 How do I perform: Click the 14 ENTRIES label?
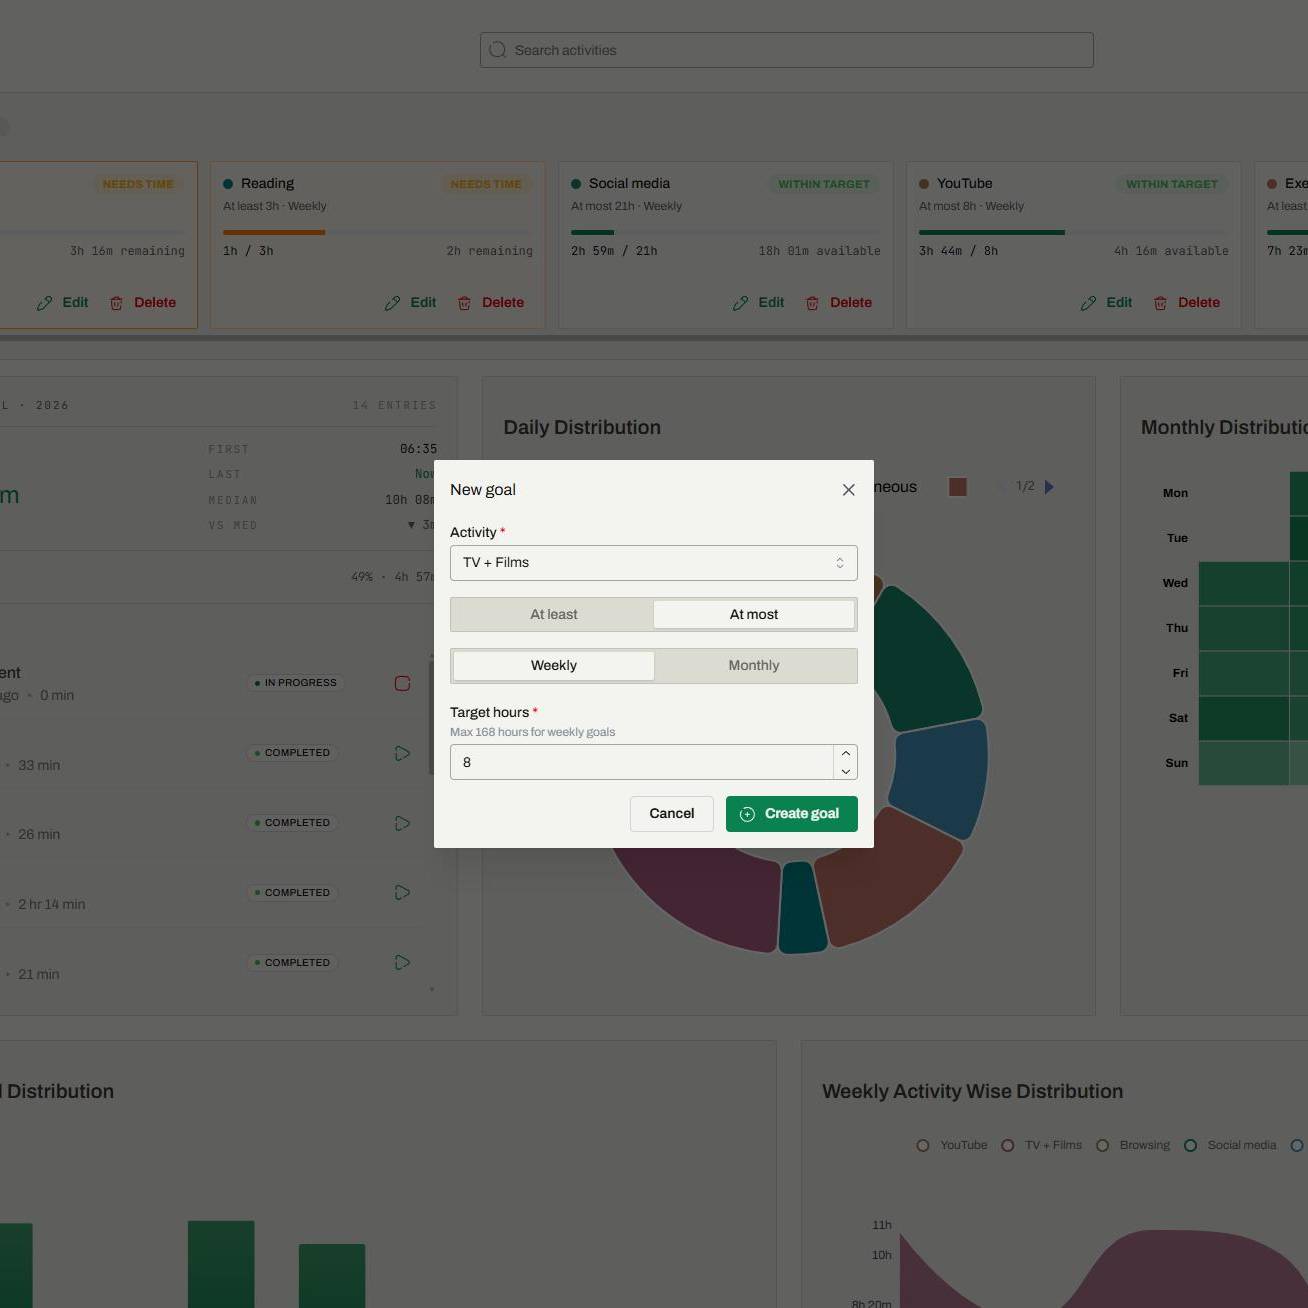(x=394, y=406)
